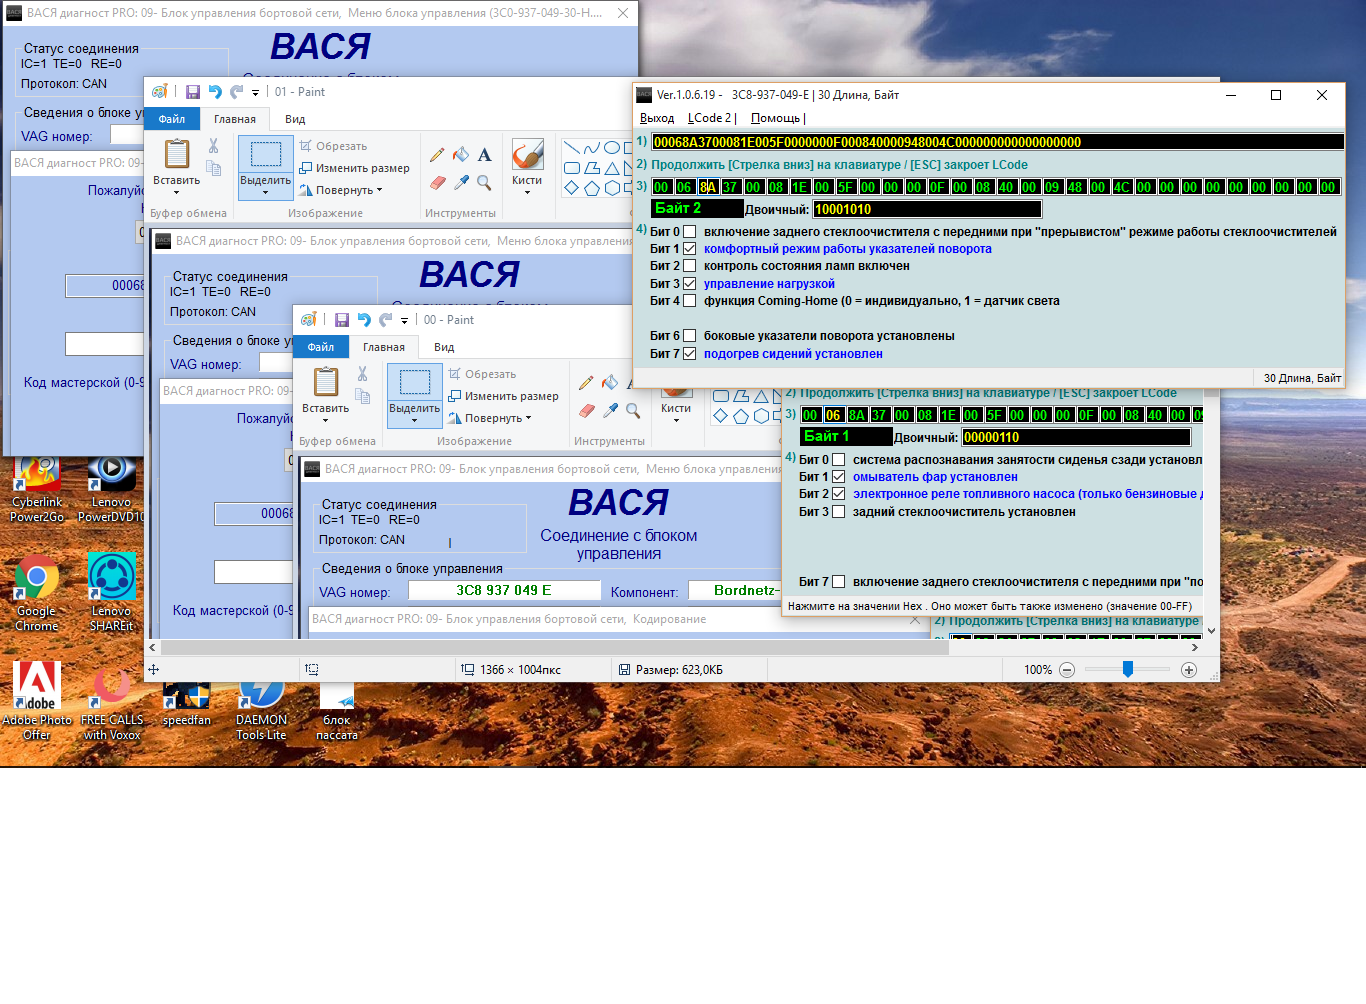Image resolution: width=1366 pixels, height=1004 pixels.
Task: Expand the Вставить dropdown in 01 - Paint
Action: tap(177, 192)
